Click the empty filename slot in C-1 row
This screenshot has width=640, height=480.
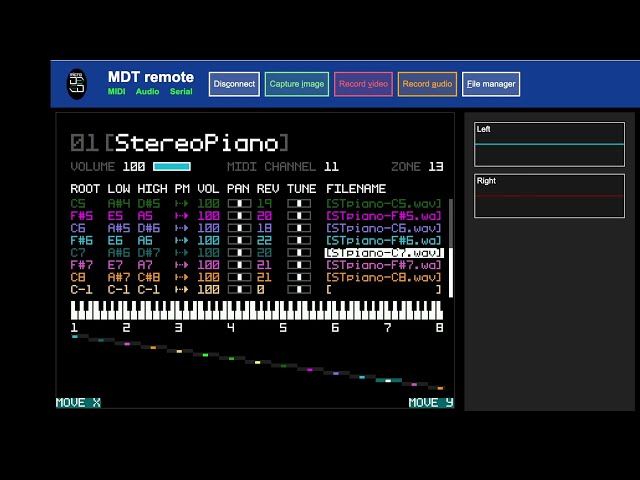(x=384, y=289)
